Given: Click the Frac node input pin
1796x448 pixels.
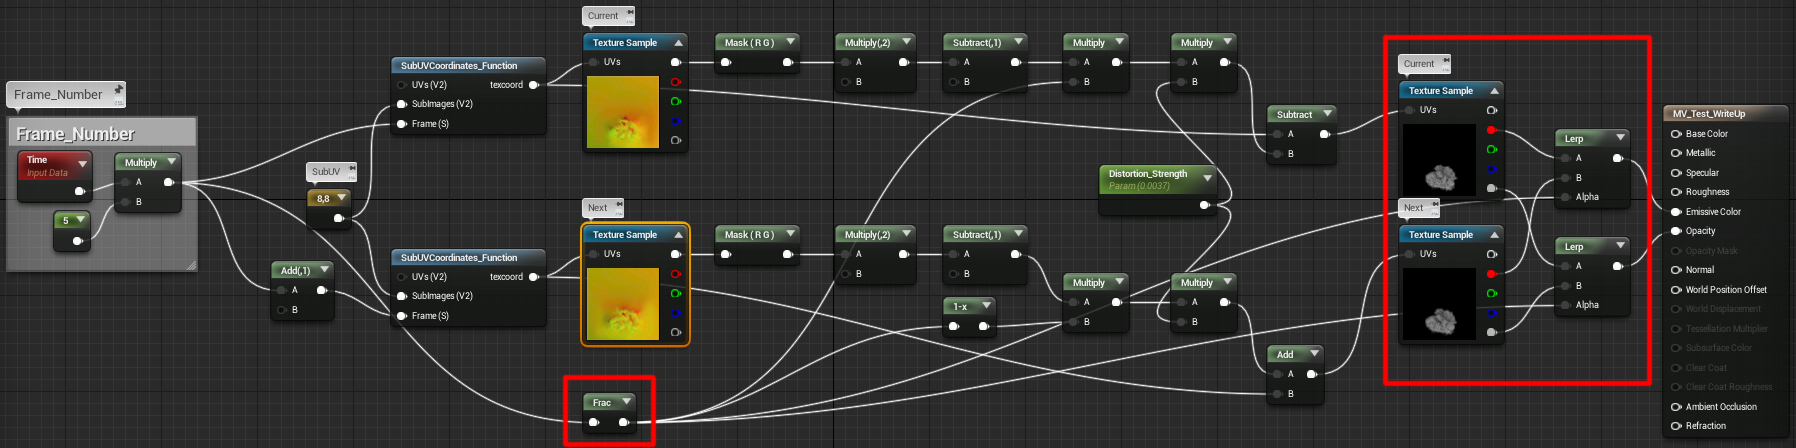Looking at the screenshot, I should (593, 422).
